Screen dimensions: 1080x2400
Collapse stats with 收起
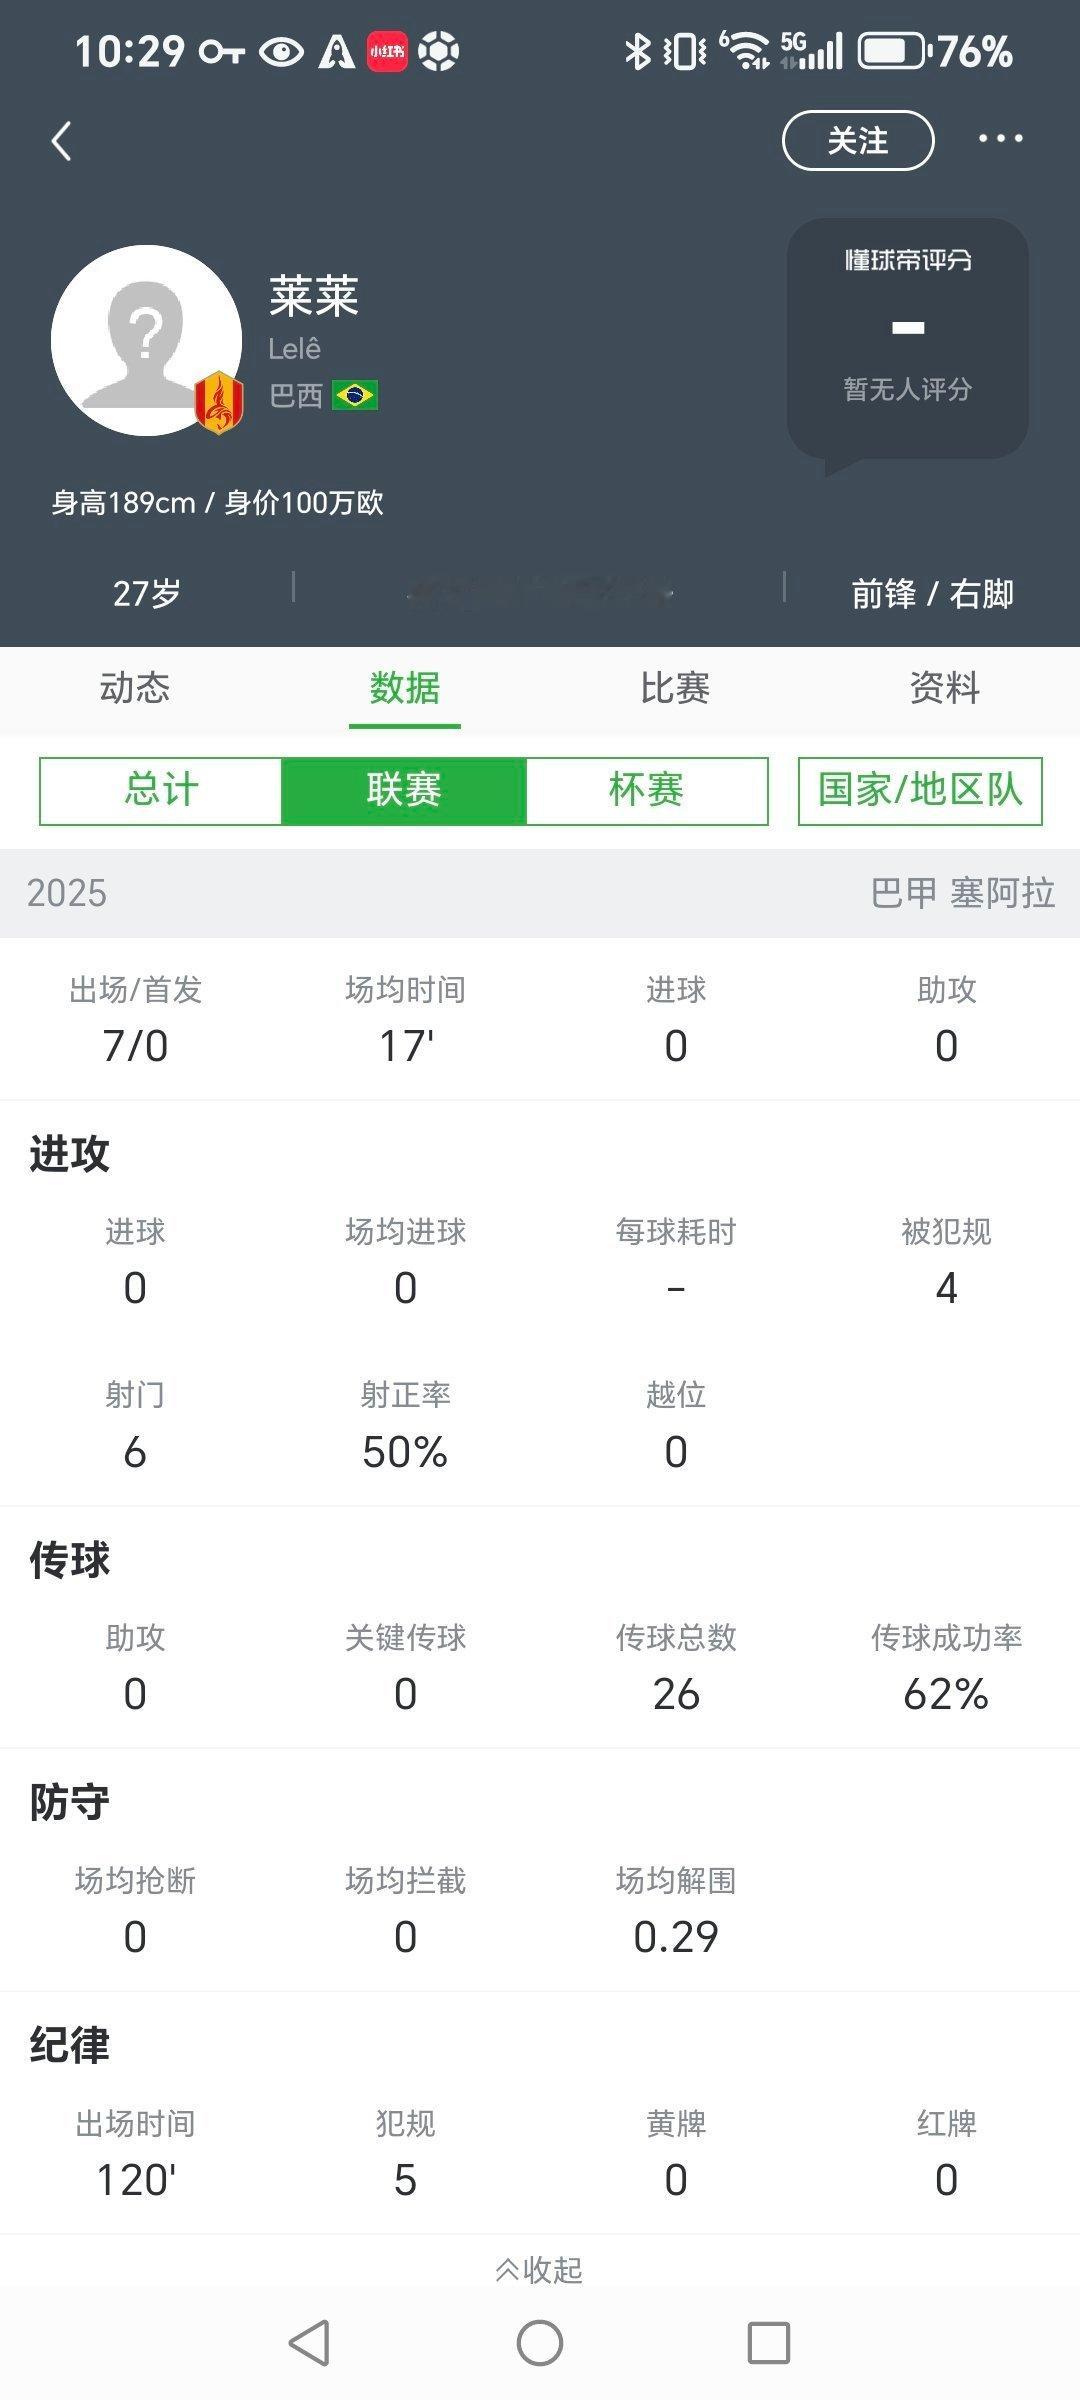coord(540,2270)
